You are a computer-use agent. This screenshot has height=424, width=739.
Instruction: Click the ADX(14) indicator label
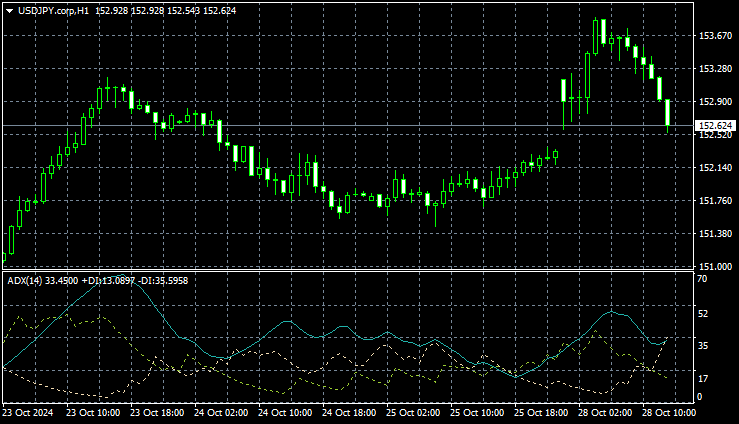(26, 280)
